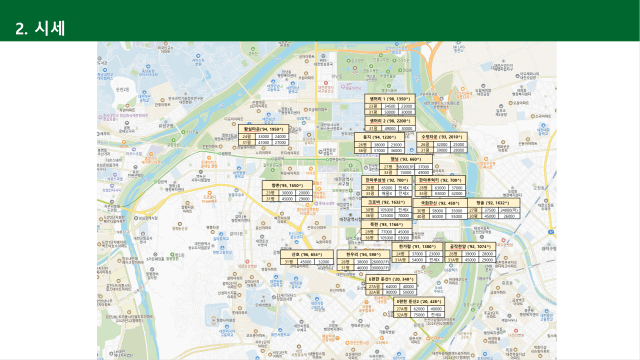Click the 햇님 ('93, 660) table header
The image size is (640, 360).
click(x=405, y=159)
